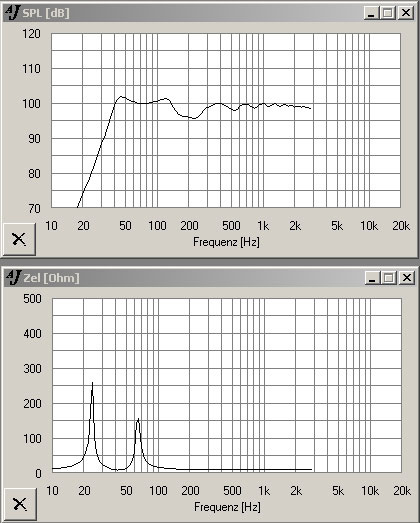Click the 300 value on Zel axis
The image size is (420, 523).
(32, 369)
